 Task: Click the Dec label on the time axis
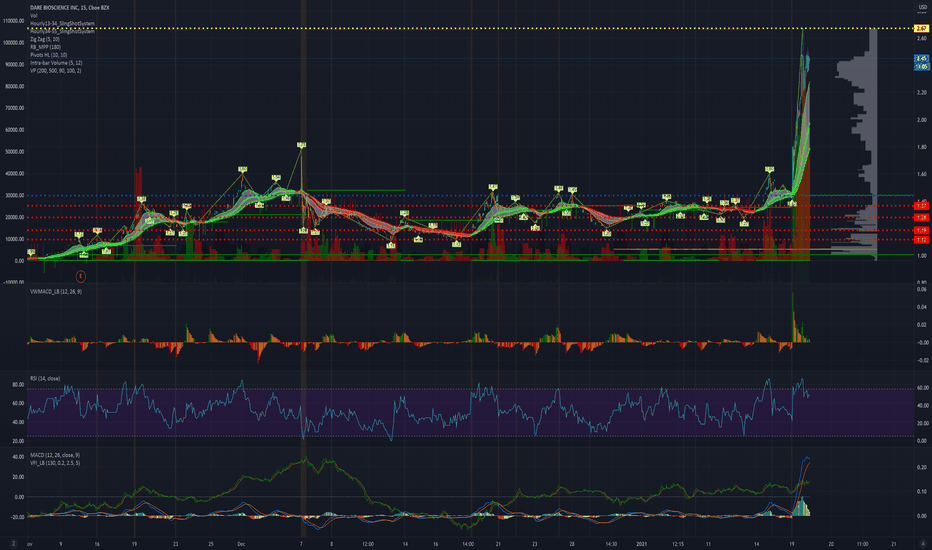241,543
